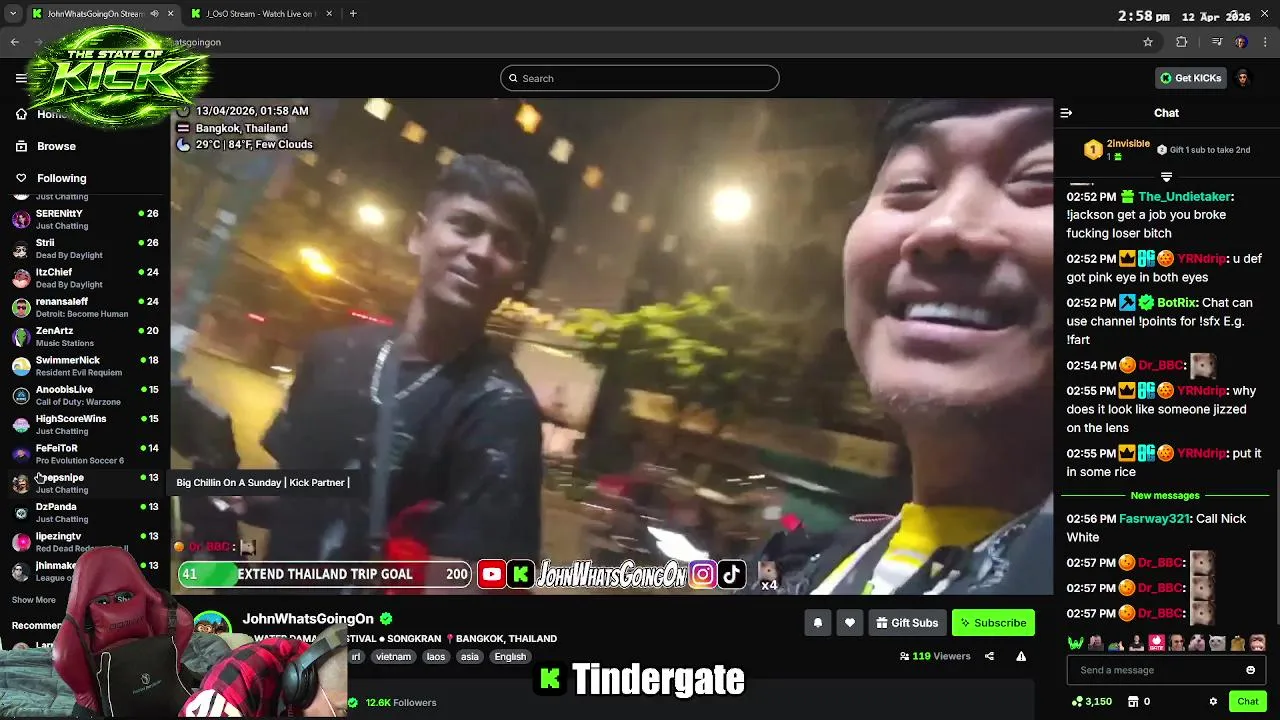Viewport: 1280px width, 720px height.
Task: Select the laos tag
Action: click(x=436, y=657)
